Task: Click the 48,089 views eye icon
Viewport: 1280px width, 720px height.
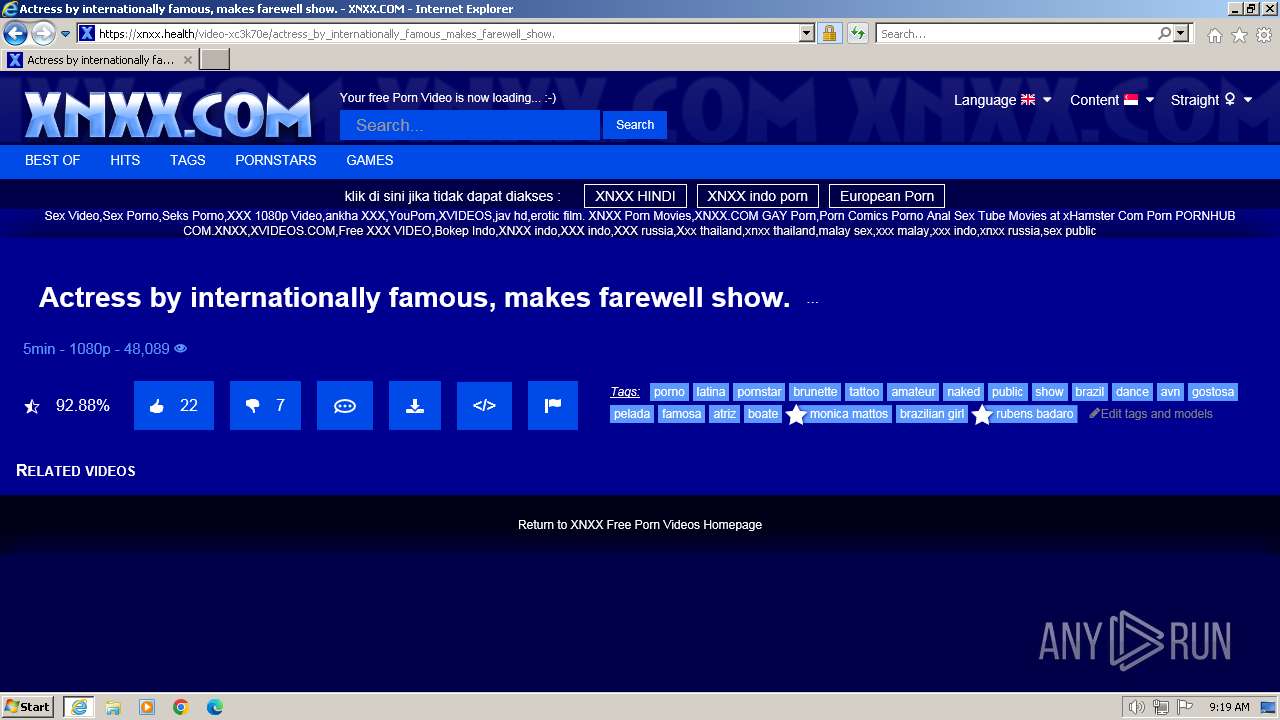Action: click(x=181, y=349)
